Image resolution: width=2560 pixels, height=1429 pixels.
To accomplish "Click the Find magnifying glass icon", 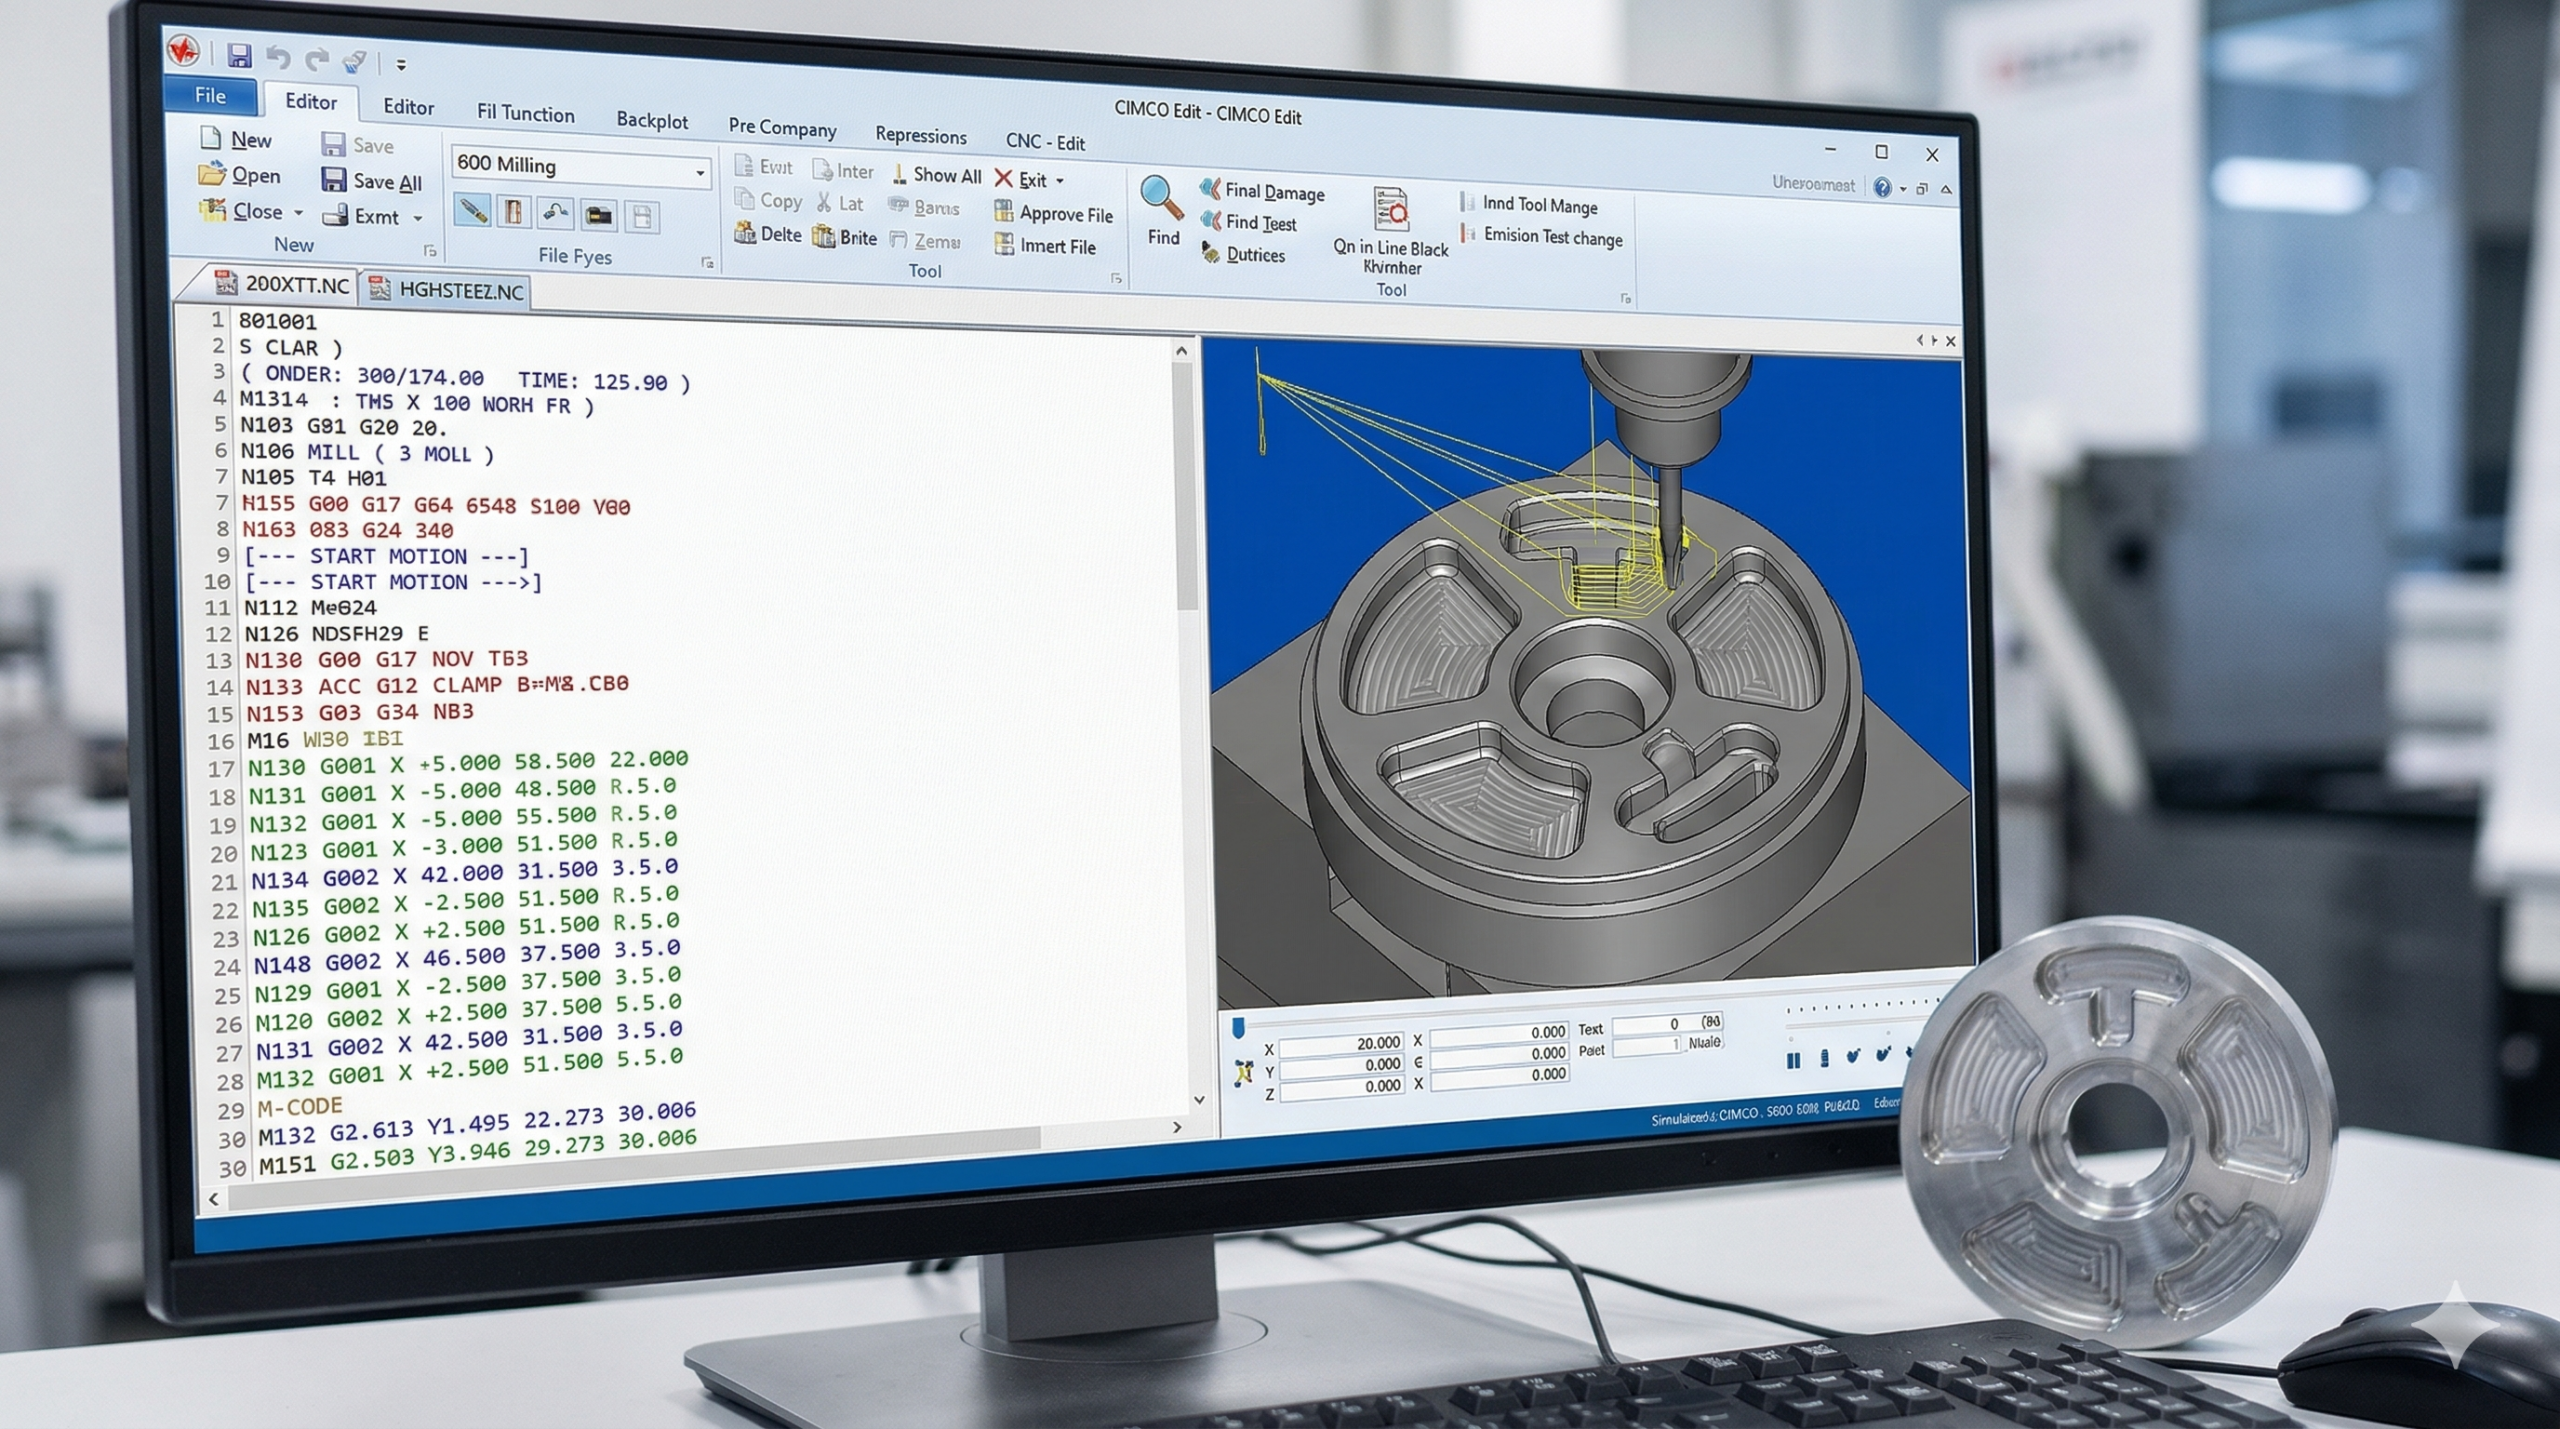I will (1161, 197).
